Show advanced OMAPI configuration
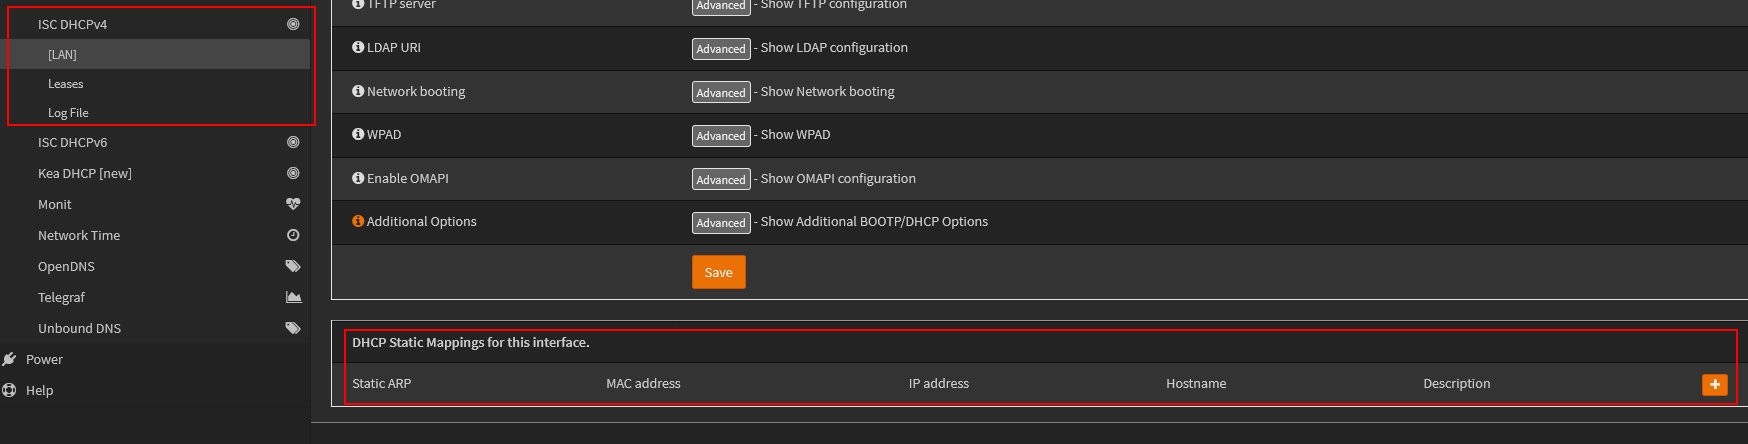This screenshot has width=1748, height=444. (721, 179)
